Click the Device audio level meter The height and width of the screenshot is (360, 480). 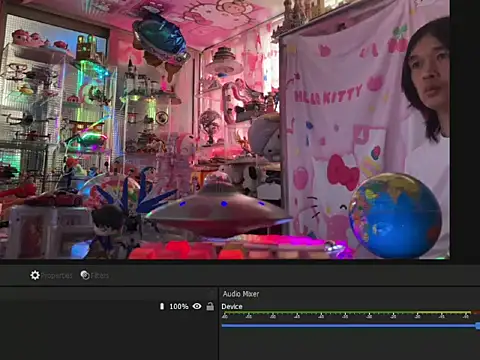(351, 314)
